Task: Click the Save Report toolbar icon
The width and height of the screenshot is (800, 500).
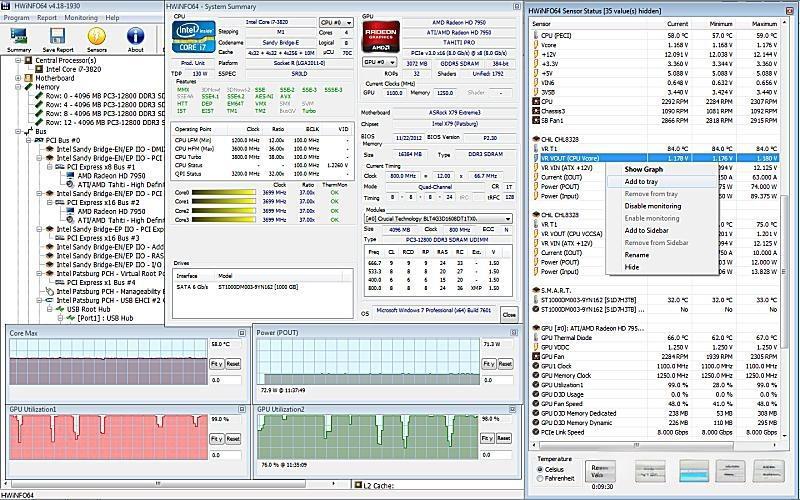Action: point(58,39)
